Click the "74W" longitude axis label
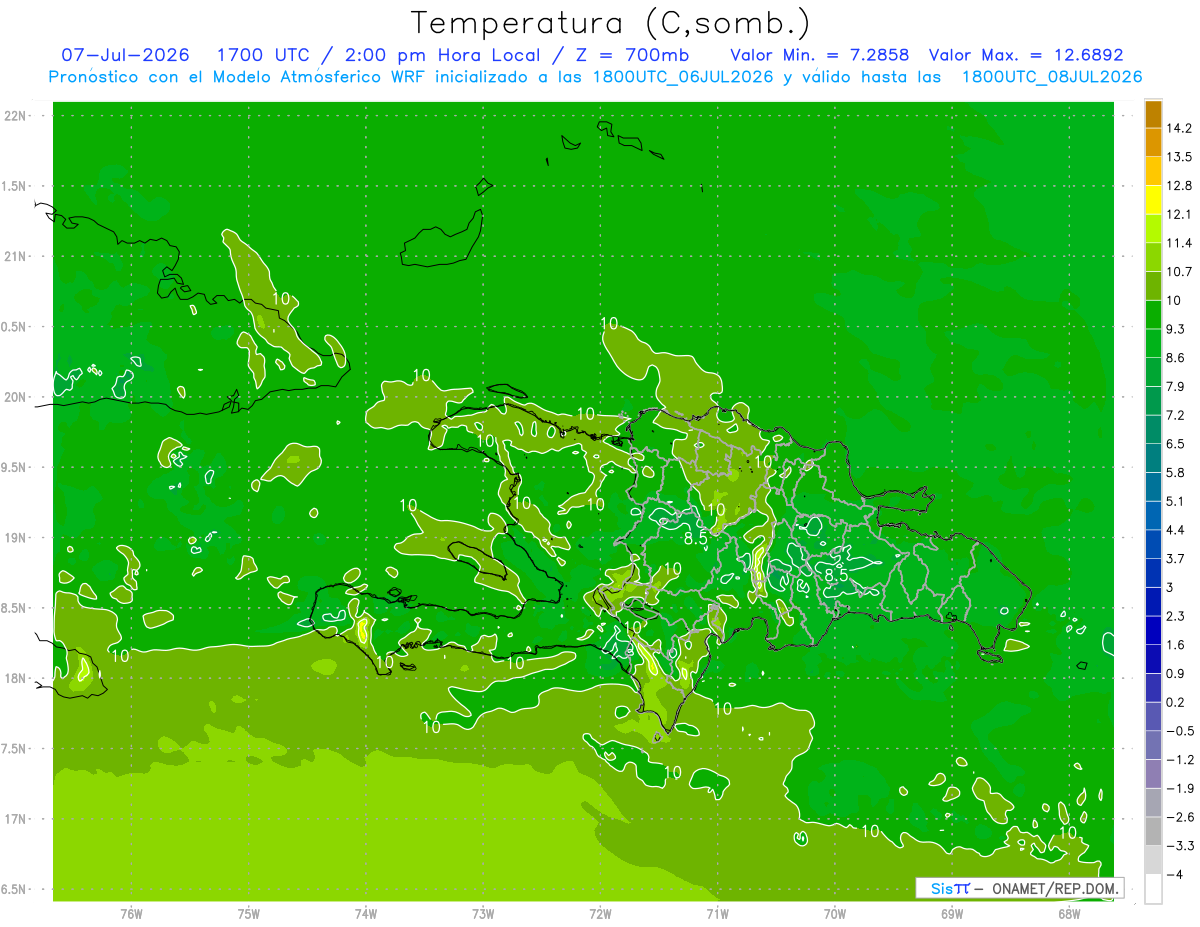This screenshot has width=1200, height=927. [366, 914]
